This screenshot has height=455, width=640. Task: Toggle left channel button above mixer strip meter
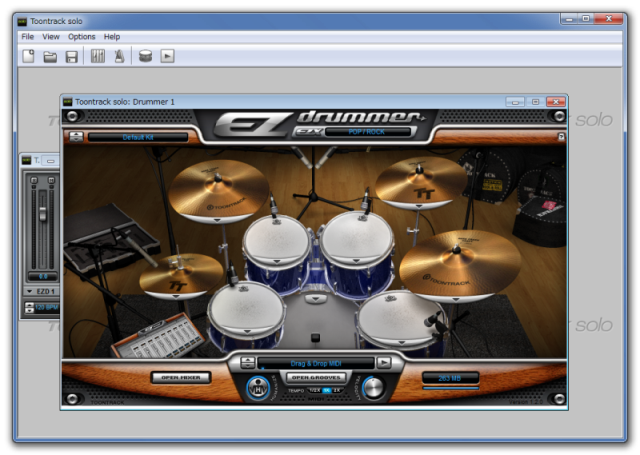[x=34, y=180]
